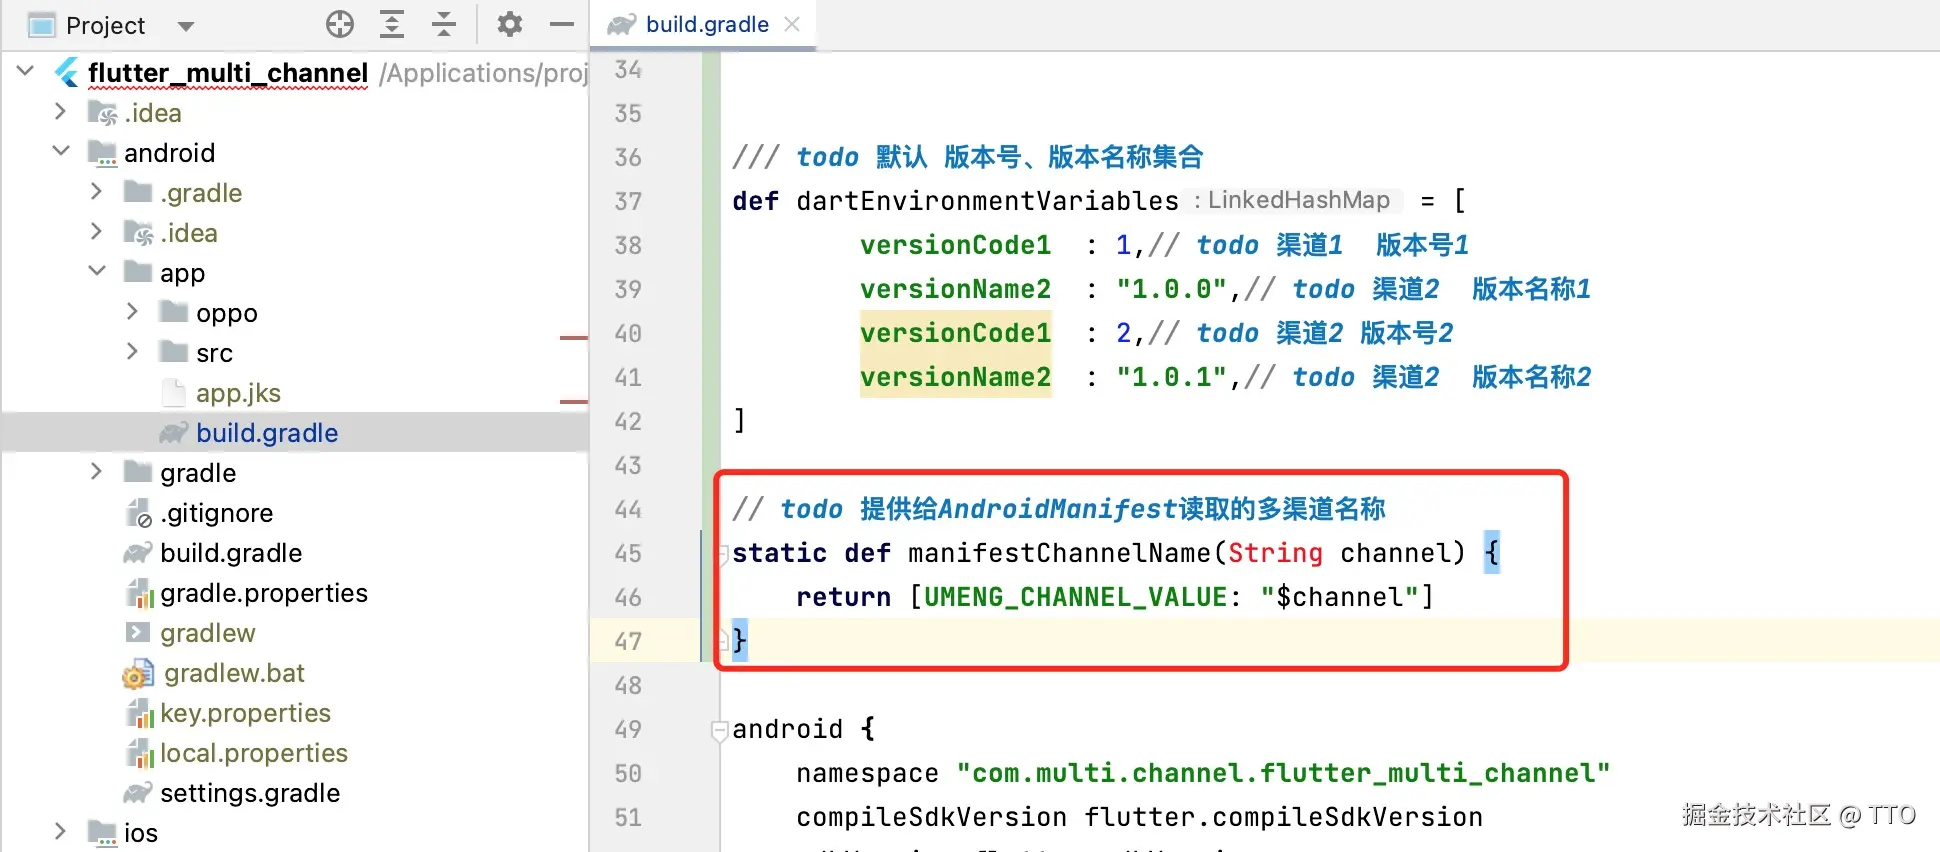Expand the ios folder
Screen dimensions: 1940x852
click(60, 831)
